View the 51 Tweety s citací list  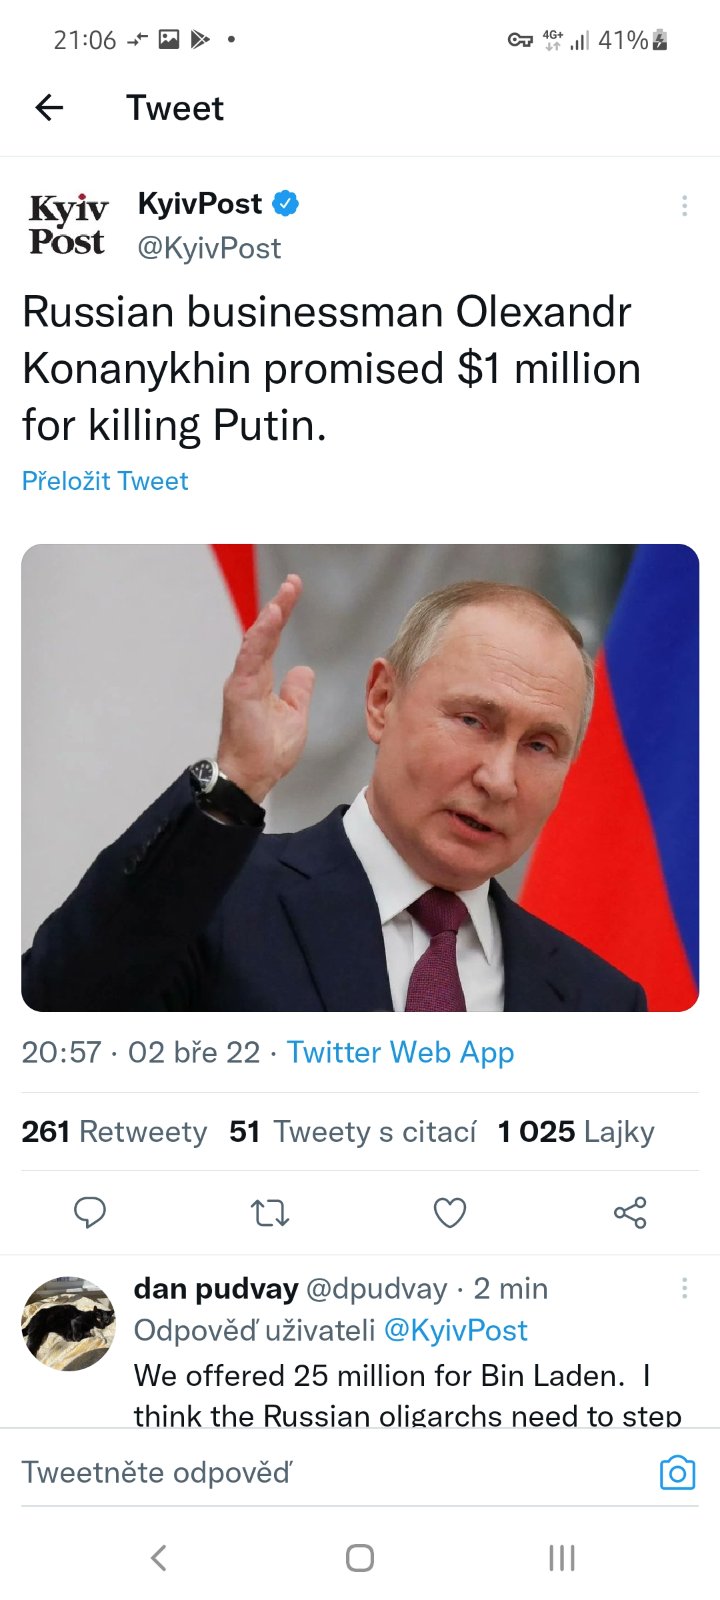click(x=353, y=1132)
